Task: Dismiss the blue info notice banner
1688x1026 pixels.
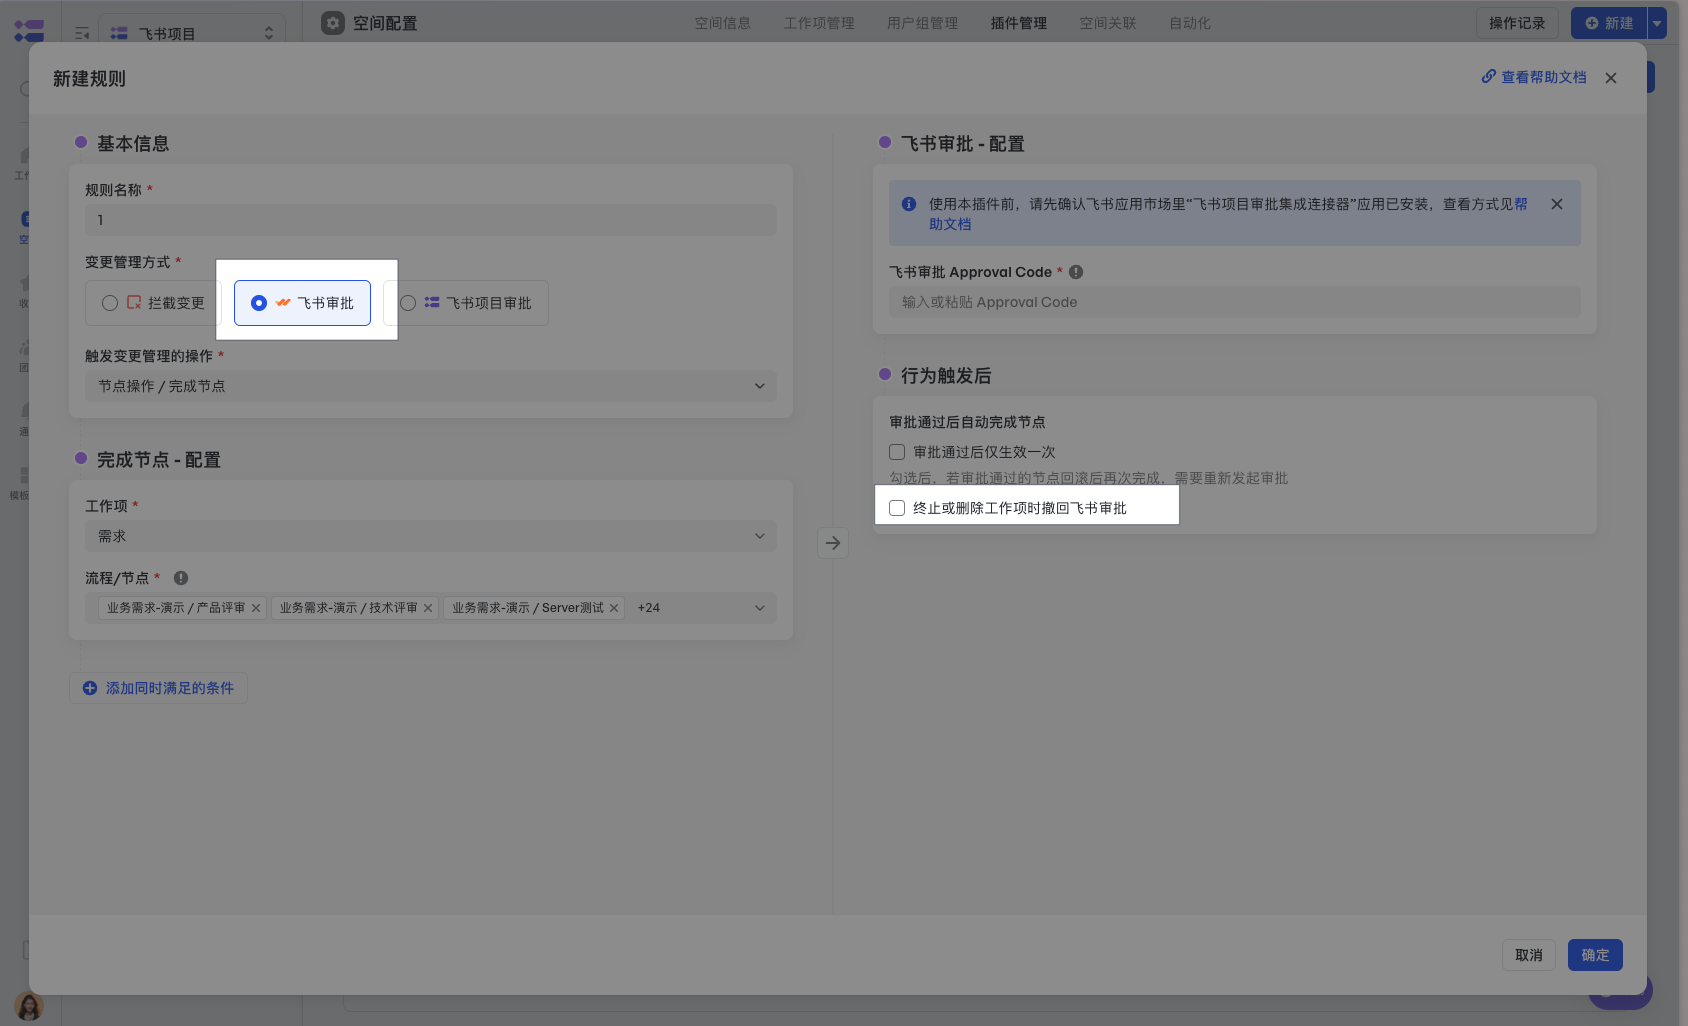Action: (x=1557, y=204)
